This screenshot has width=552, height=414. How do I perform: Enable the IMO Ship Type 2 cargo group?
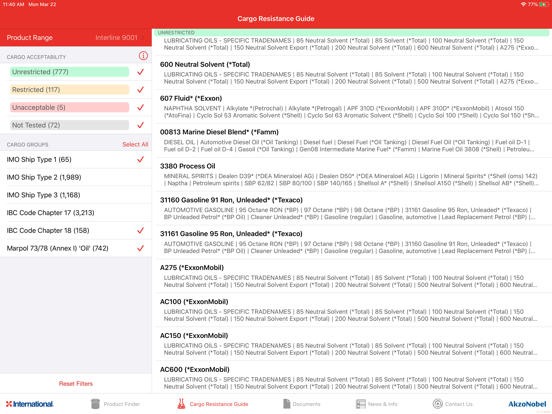pos(76,177)
